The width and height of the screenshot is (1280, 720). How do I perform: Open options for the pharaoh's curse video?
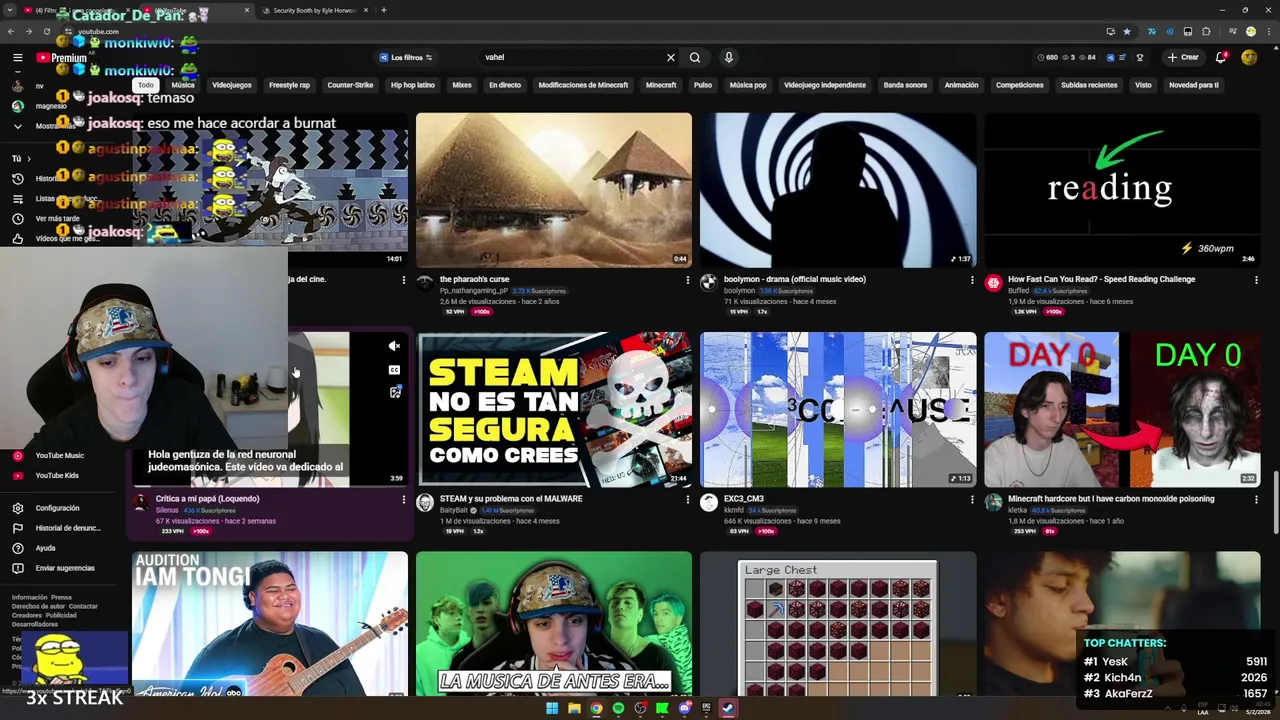[x=687, y=280]
